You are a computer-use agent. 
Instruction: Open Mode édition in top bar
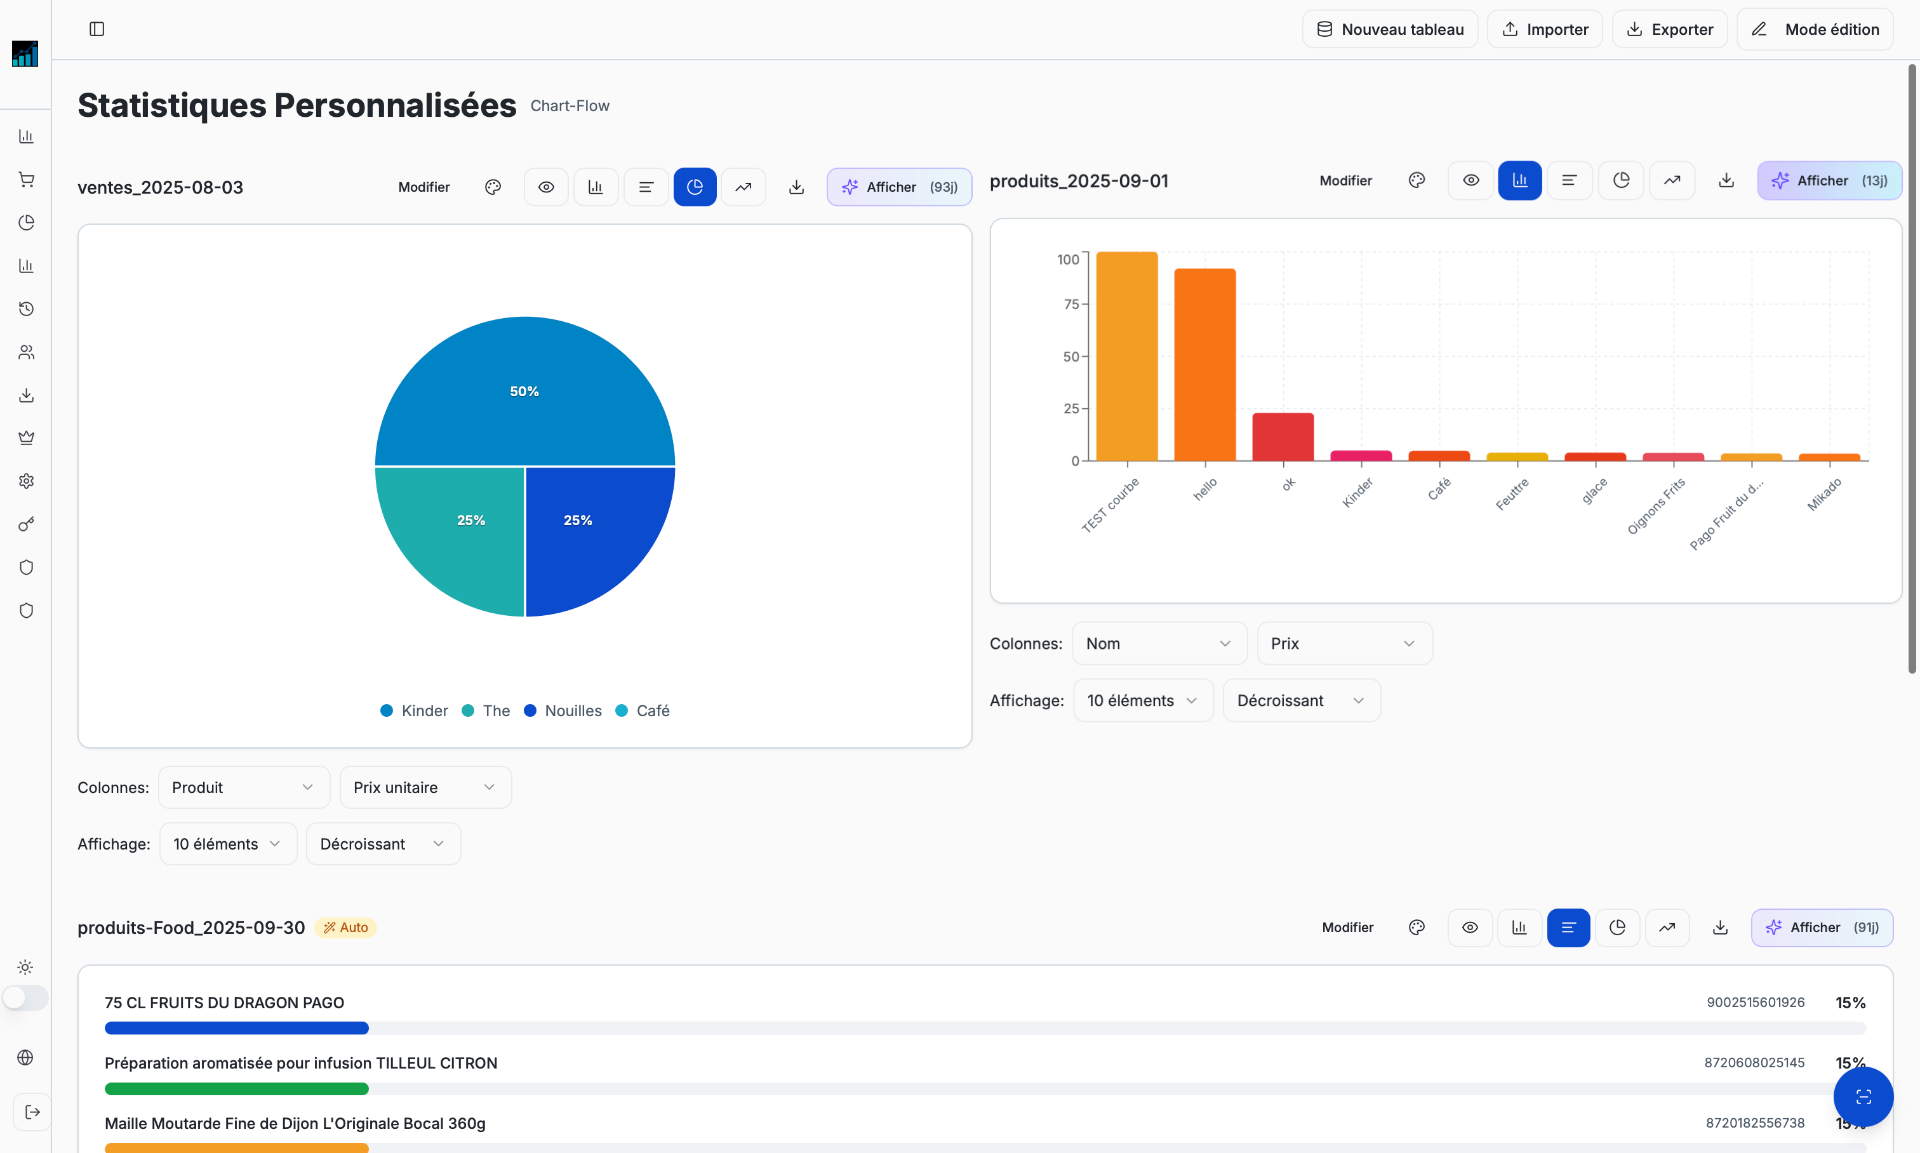[1816, 29]
